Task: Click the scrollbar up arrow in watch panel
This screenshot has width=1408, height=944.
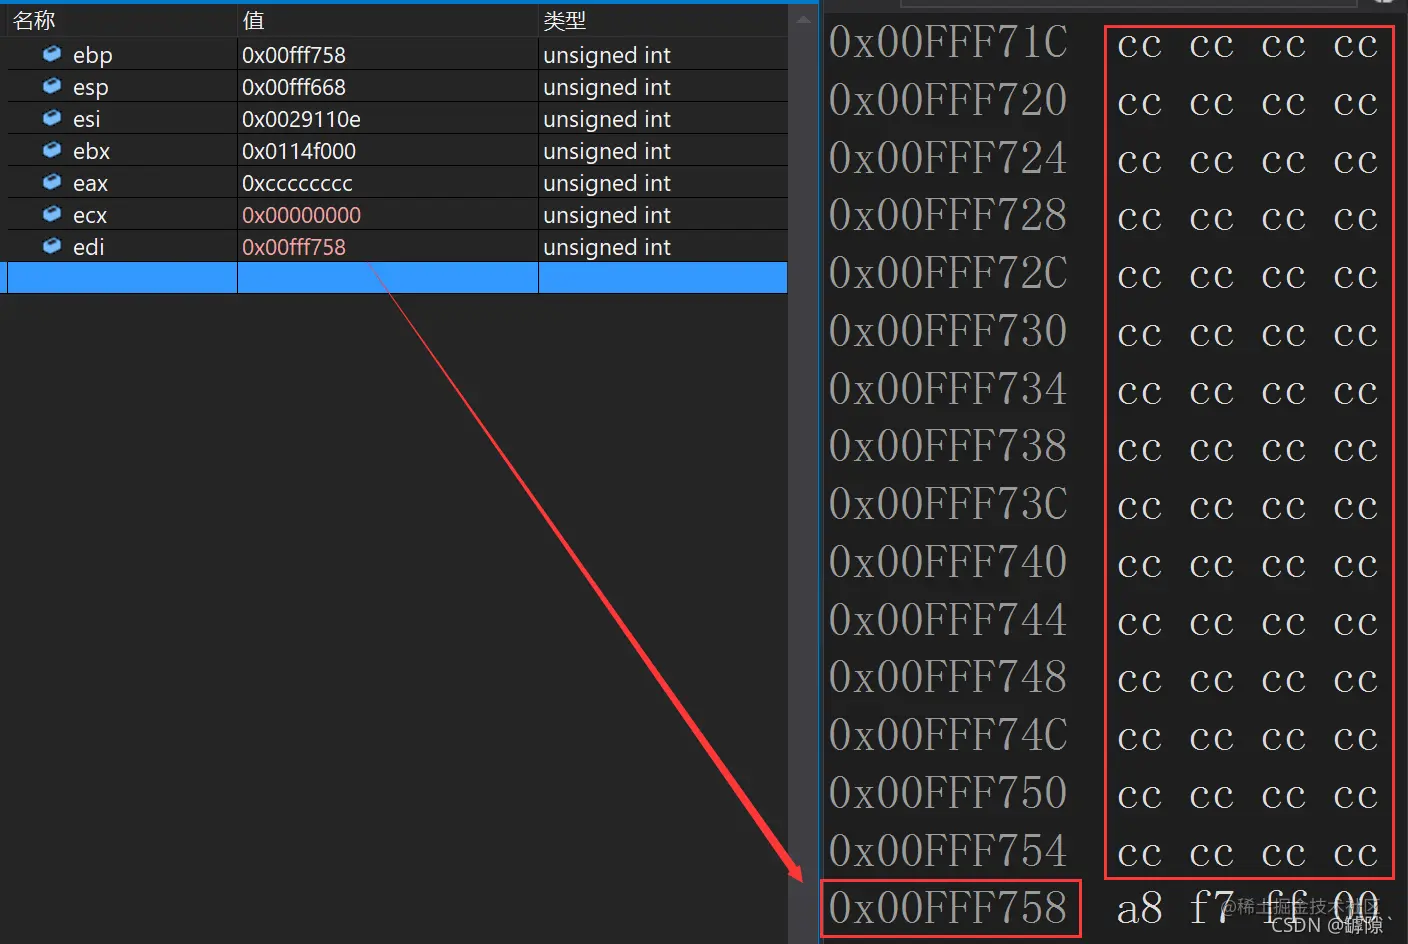Action: click(x=803, y=19)
